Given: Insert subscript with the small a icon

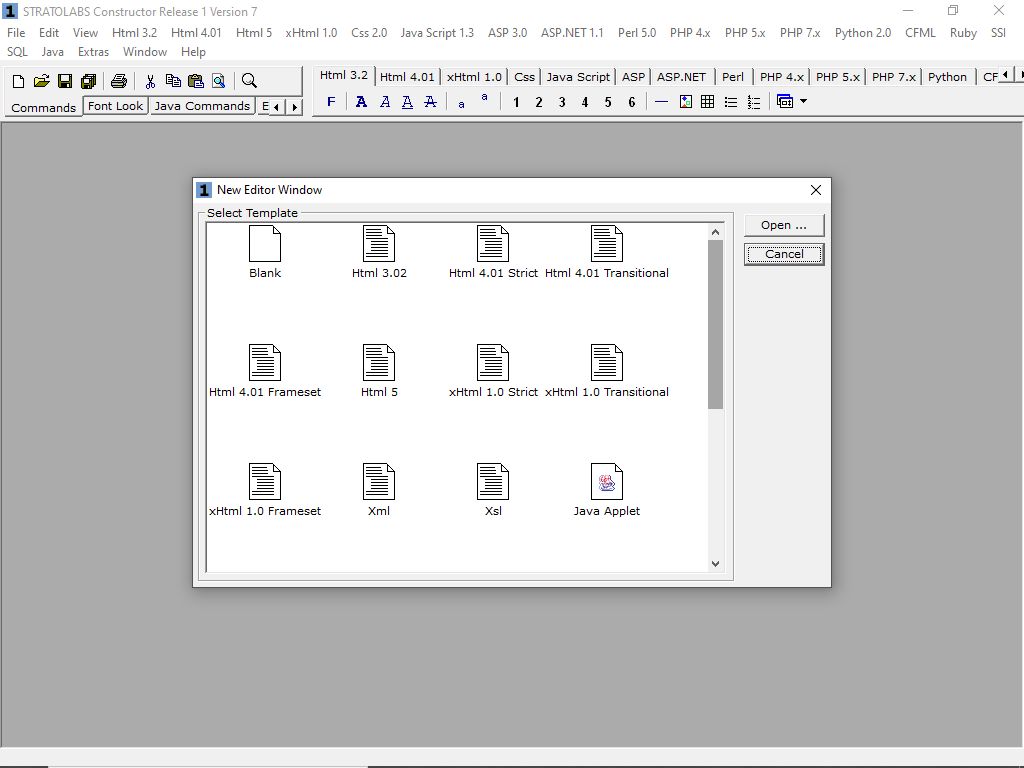Looking at the screenshot, I should click(x=461, y=104).
